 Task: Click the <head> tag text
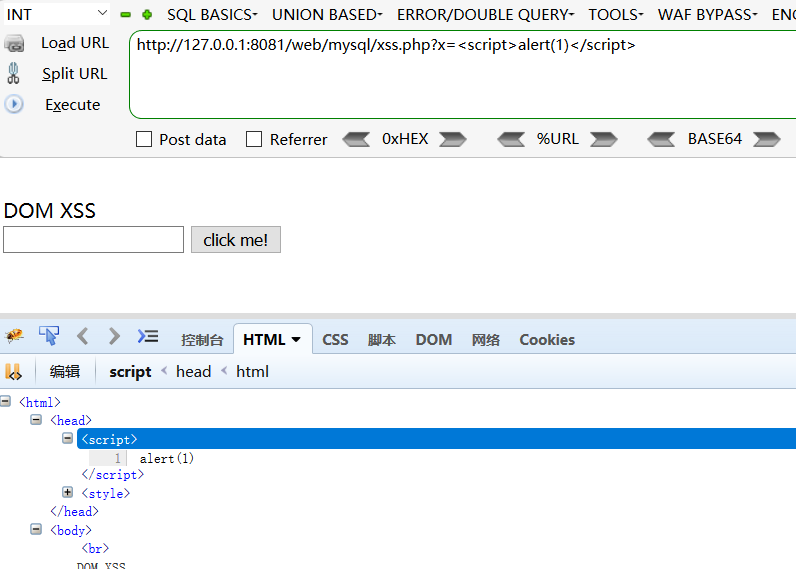click(71, 420)
